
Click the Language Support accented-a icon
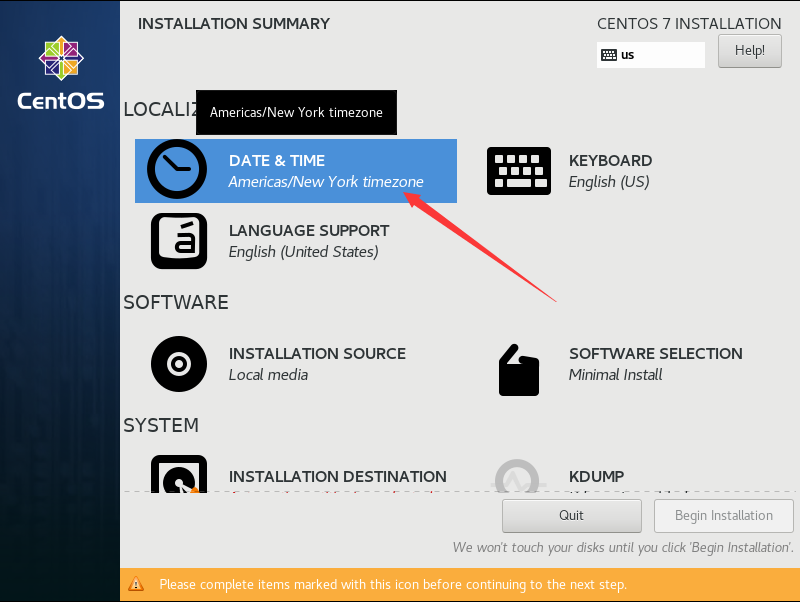pos(179,241)
